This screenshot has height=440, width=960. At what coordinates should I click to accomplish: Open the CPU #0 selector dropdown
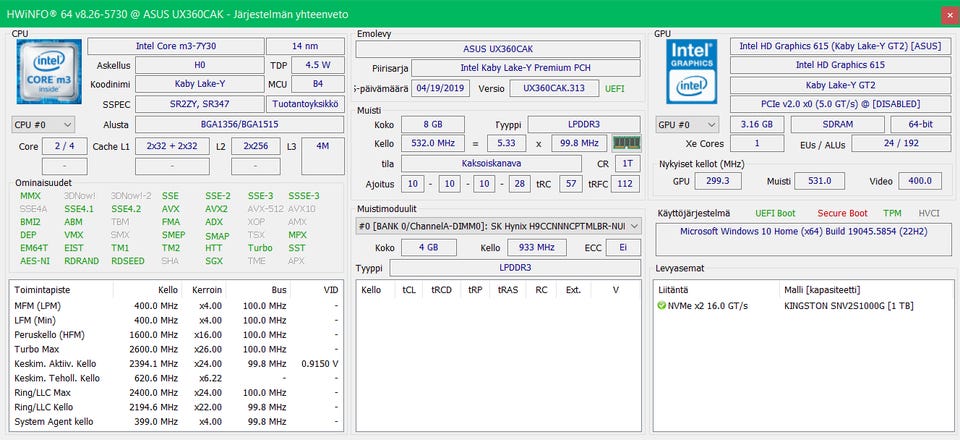click(x=43, y=124)
